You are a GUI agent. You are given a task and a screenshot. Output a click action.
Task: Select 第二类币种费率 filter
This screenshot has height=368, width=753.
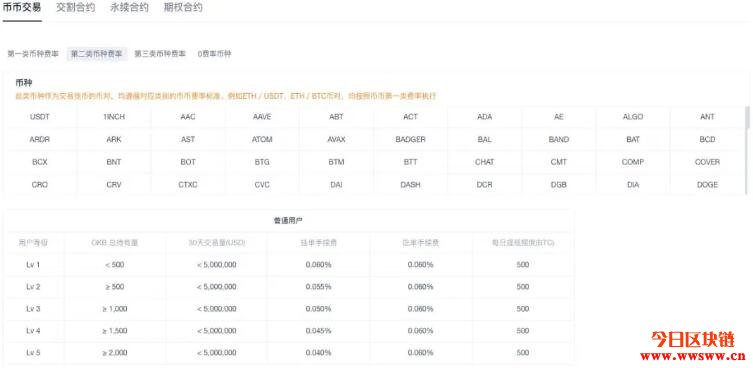click(x=97, y=54)
